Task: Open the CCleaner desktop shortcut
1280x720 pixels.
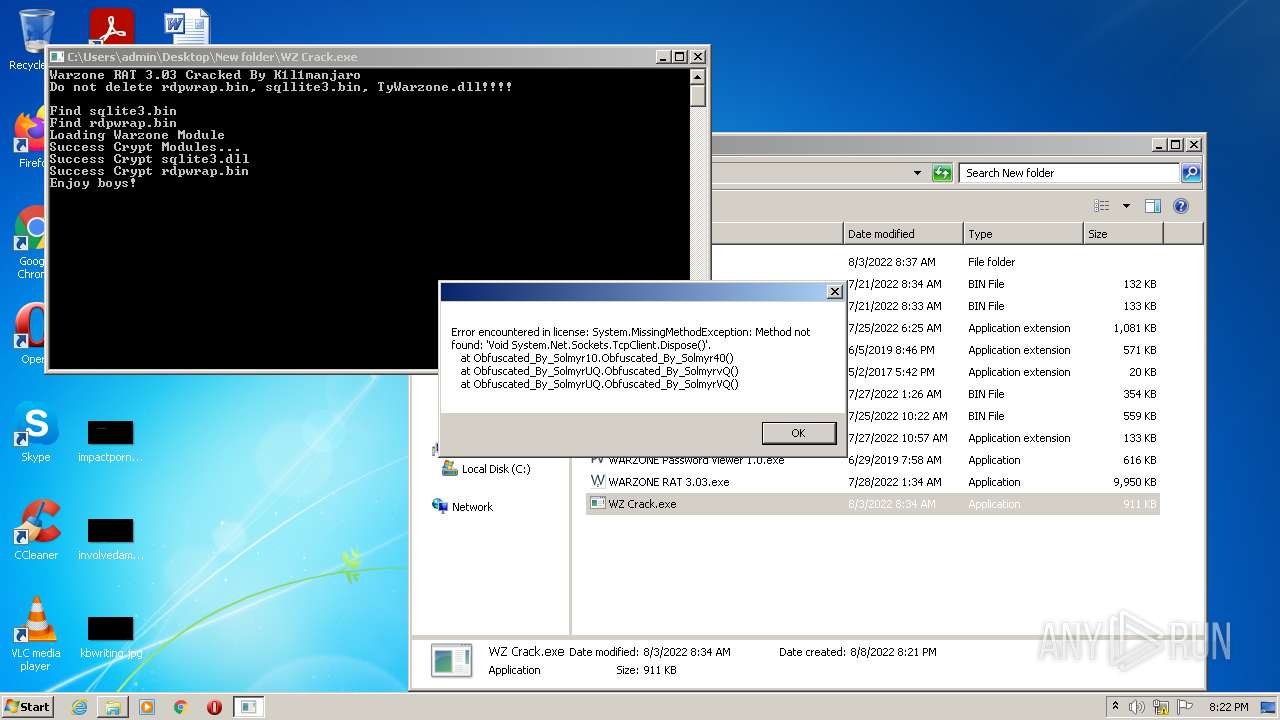Action: (36, 531)
